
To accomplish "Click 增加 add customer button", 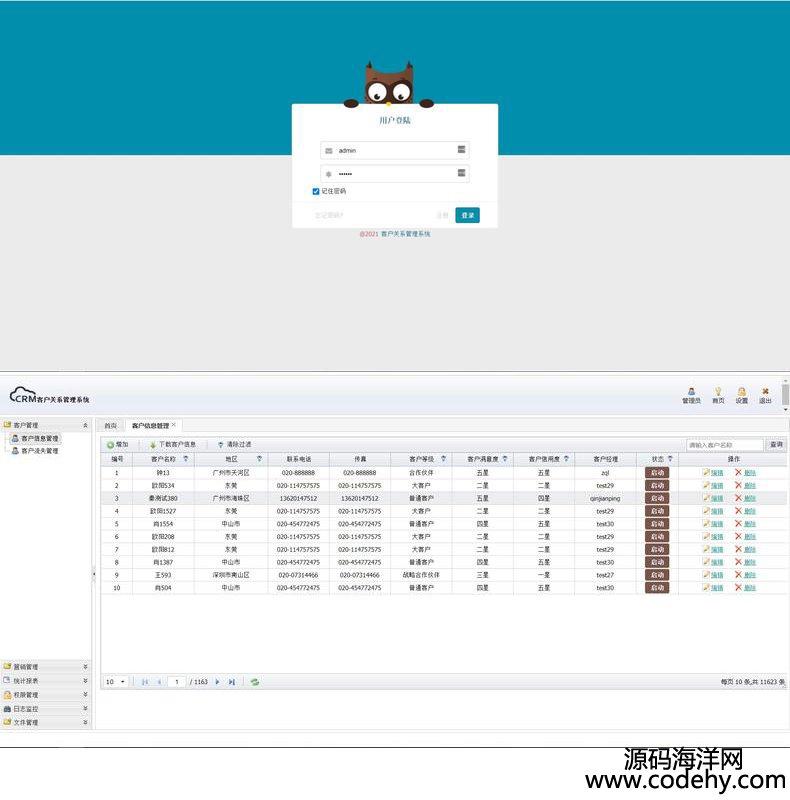I will point(118,444).
